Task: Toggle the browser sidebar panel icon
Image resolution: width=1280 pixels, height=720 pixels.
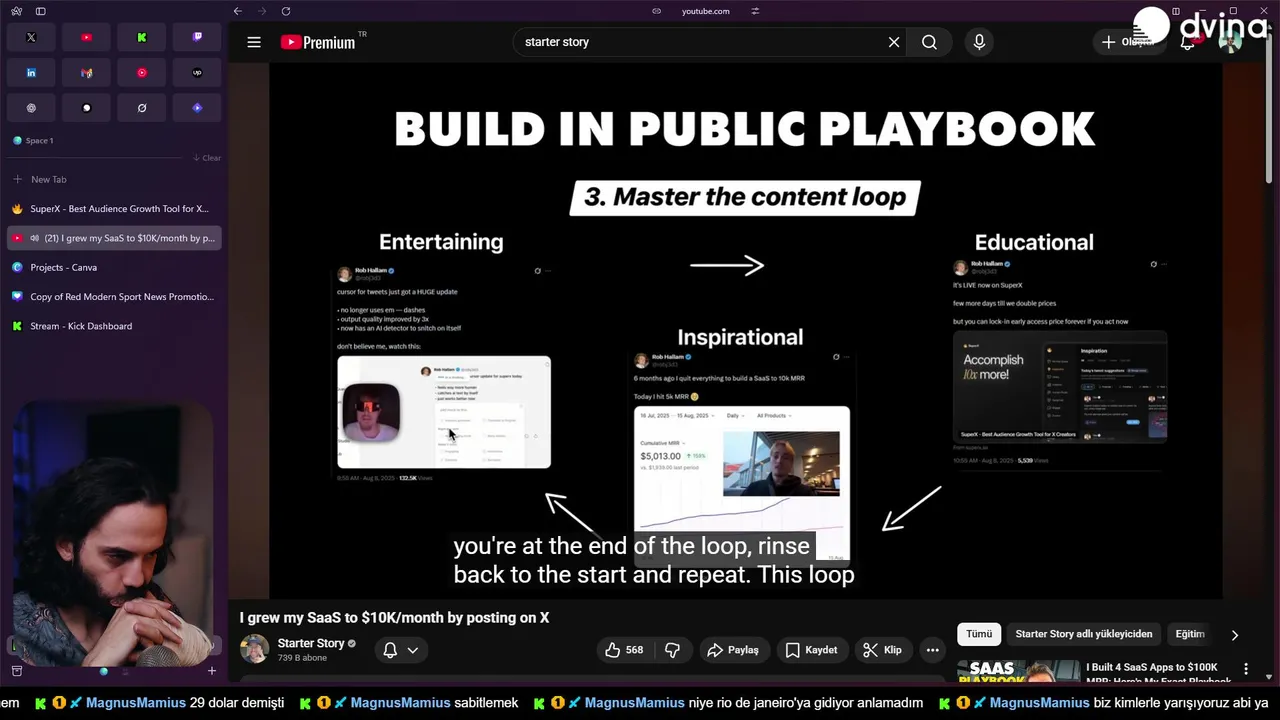Action: click(40, 11)
